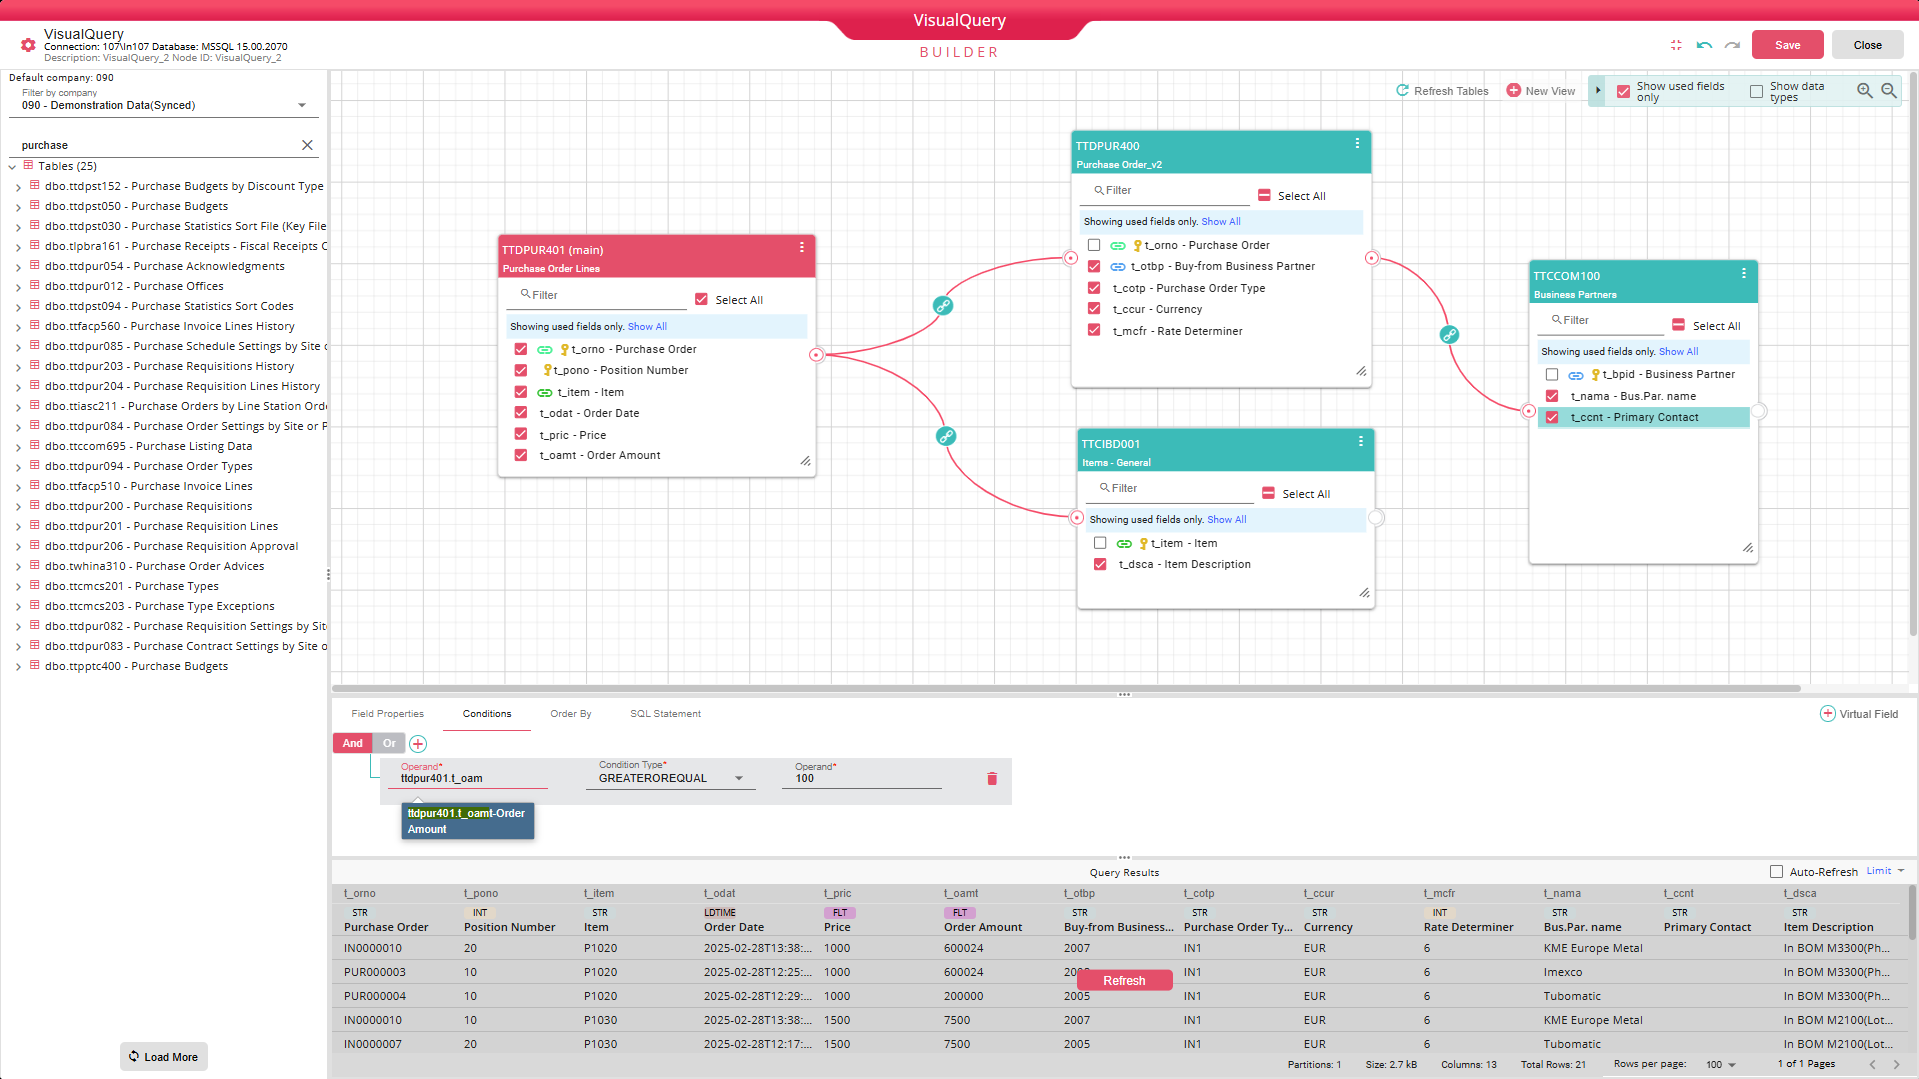This screenshot has width=1919, height=1079.
Task: Toggle Show data types checkbox
Action: click(1756, 91)
